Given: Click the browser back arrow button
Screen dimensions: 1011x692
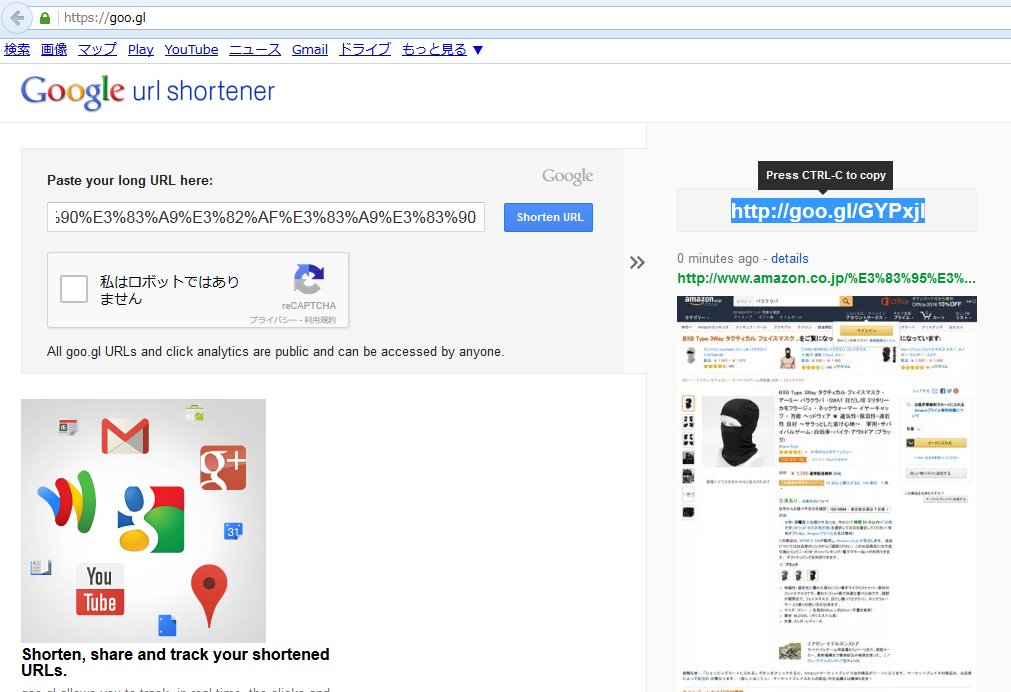Looking at the screenshot, I should (17, 18).
